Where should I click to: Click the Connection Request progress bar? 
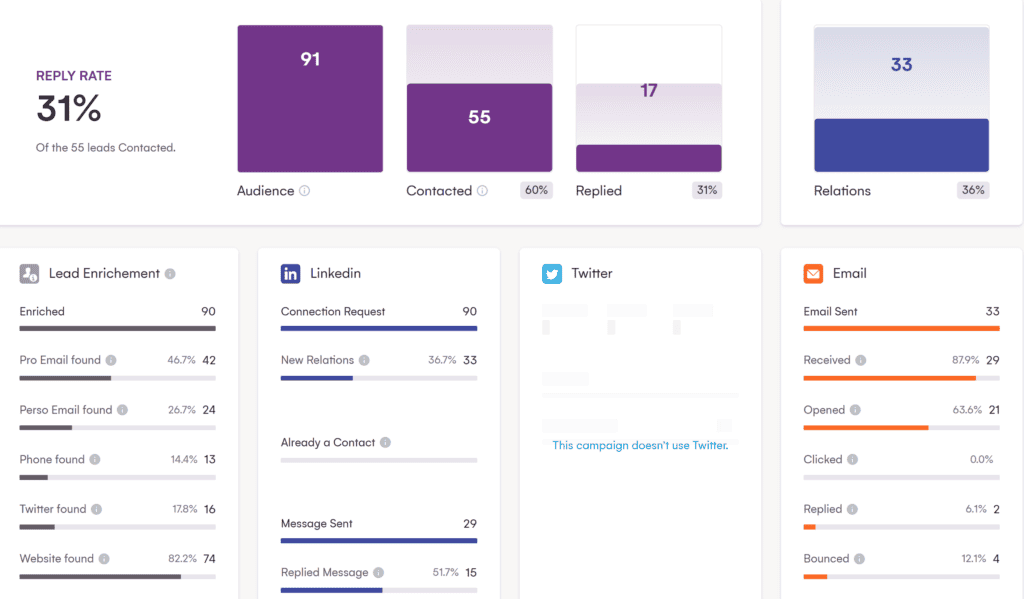click(379, 328)
